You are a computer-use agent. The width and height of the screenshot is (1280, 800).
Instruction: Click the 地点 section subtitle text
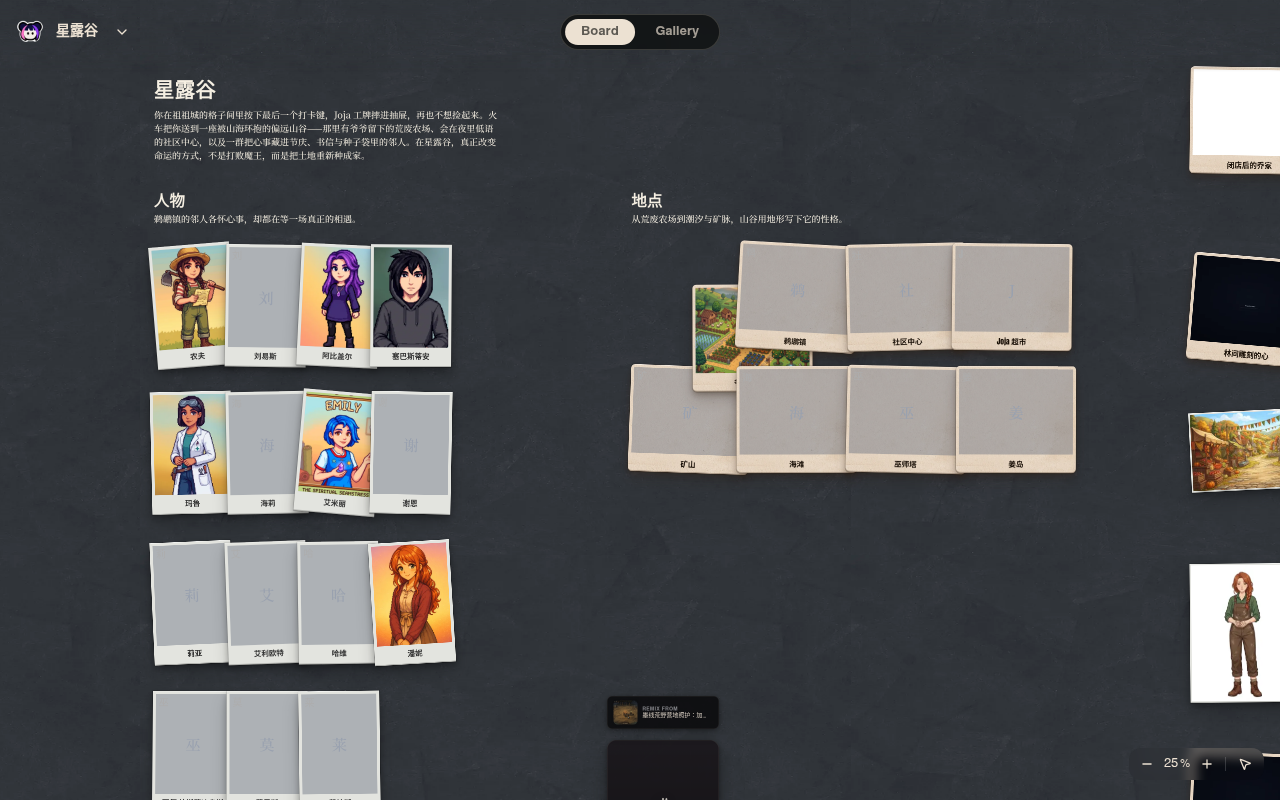coord(739,219)
